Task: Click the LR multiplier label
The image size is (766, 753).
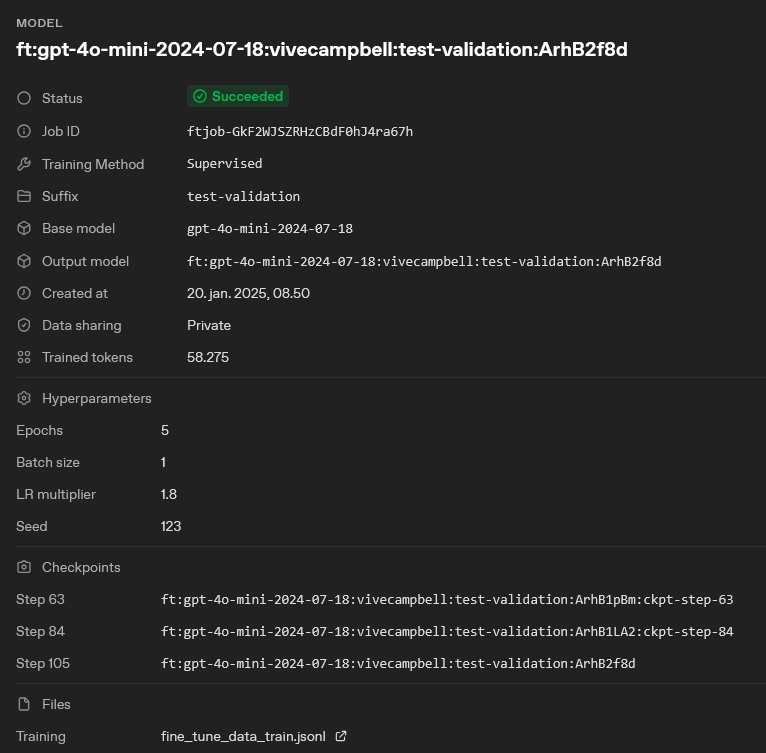Action: point(56,495)
